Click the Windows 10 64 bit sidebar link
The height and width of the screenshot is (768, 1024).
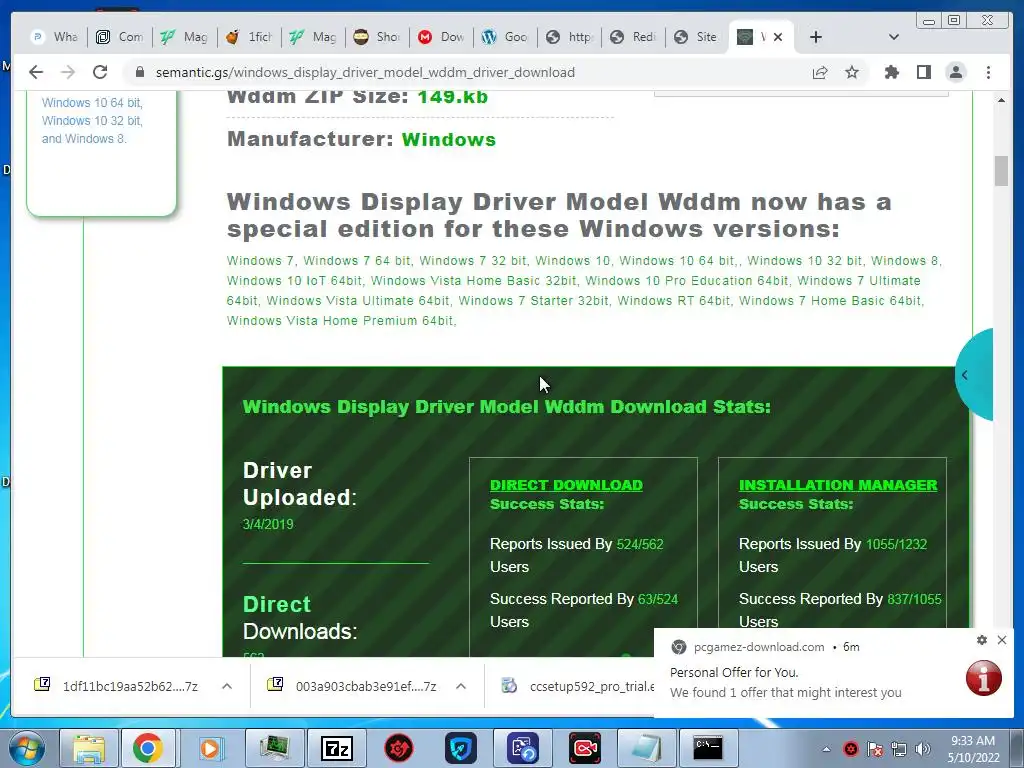tap(91, 103)
